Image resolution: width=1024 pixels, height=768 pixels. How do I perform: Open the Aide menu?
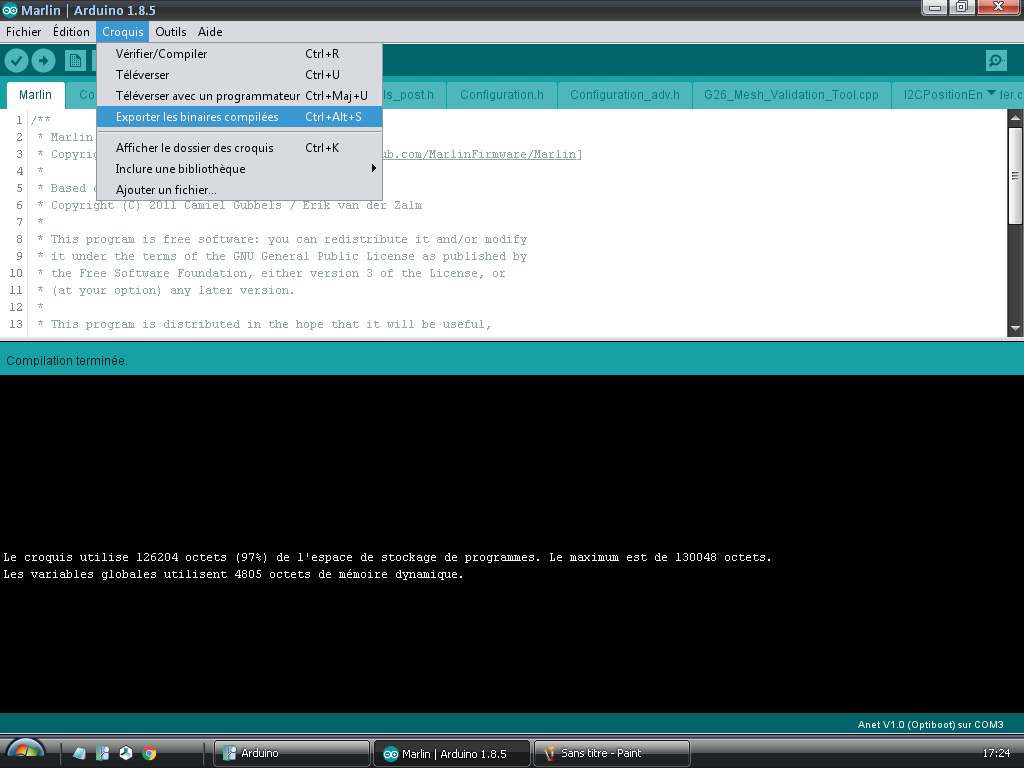[210, 31]
